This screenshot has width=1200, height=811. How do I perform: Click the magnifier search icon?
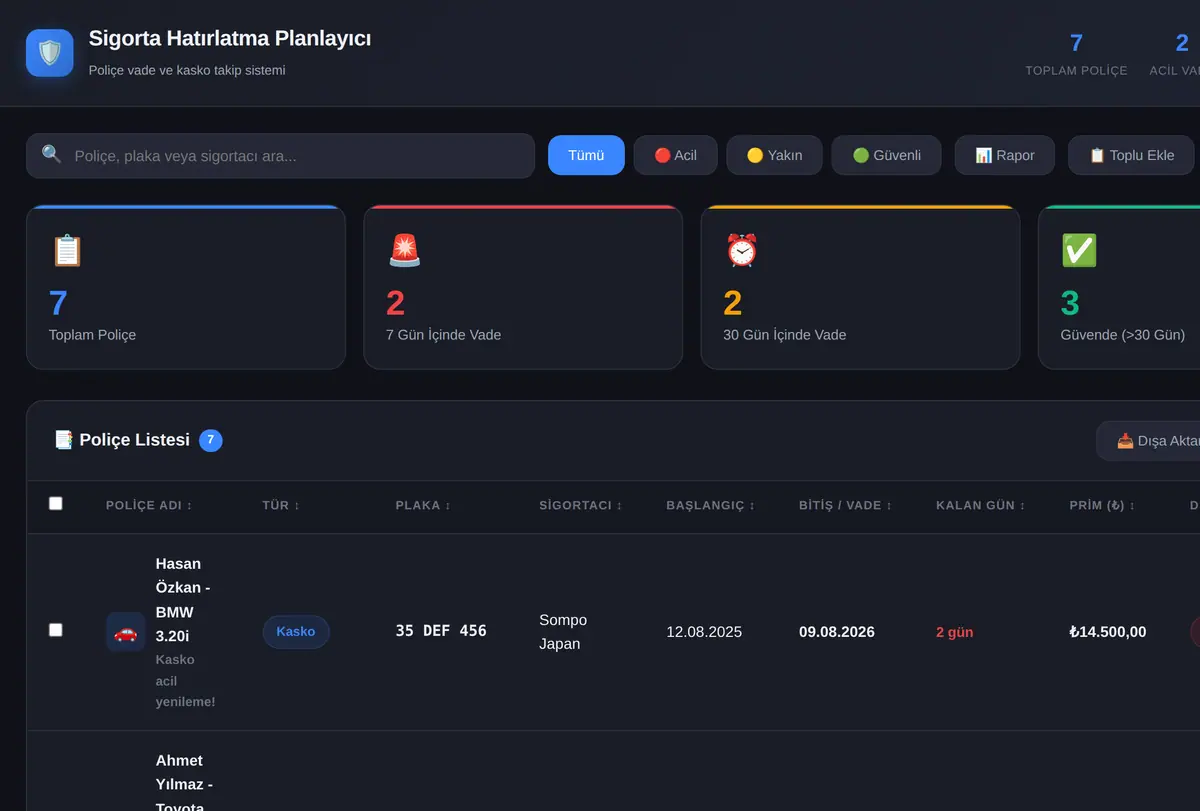click(x=51, y=154)
